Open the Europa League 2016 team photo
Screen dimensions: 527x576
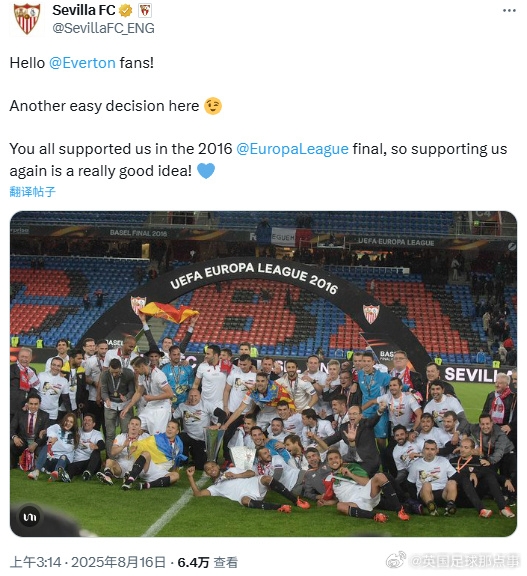(x=263, y=374)
